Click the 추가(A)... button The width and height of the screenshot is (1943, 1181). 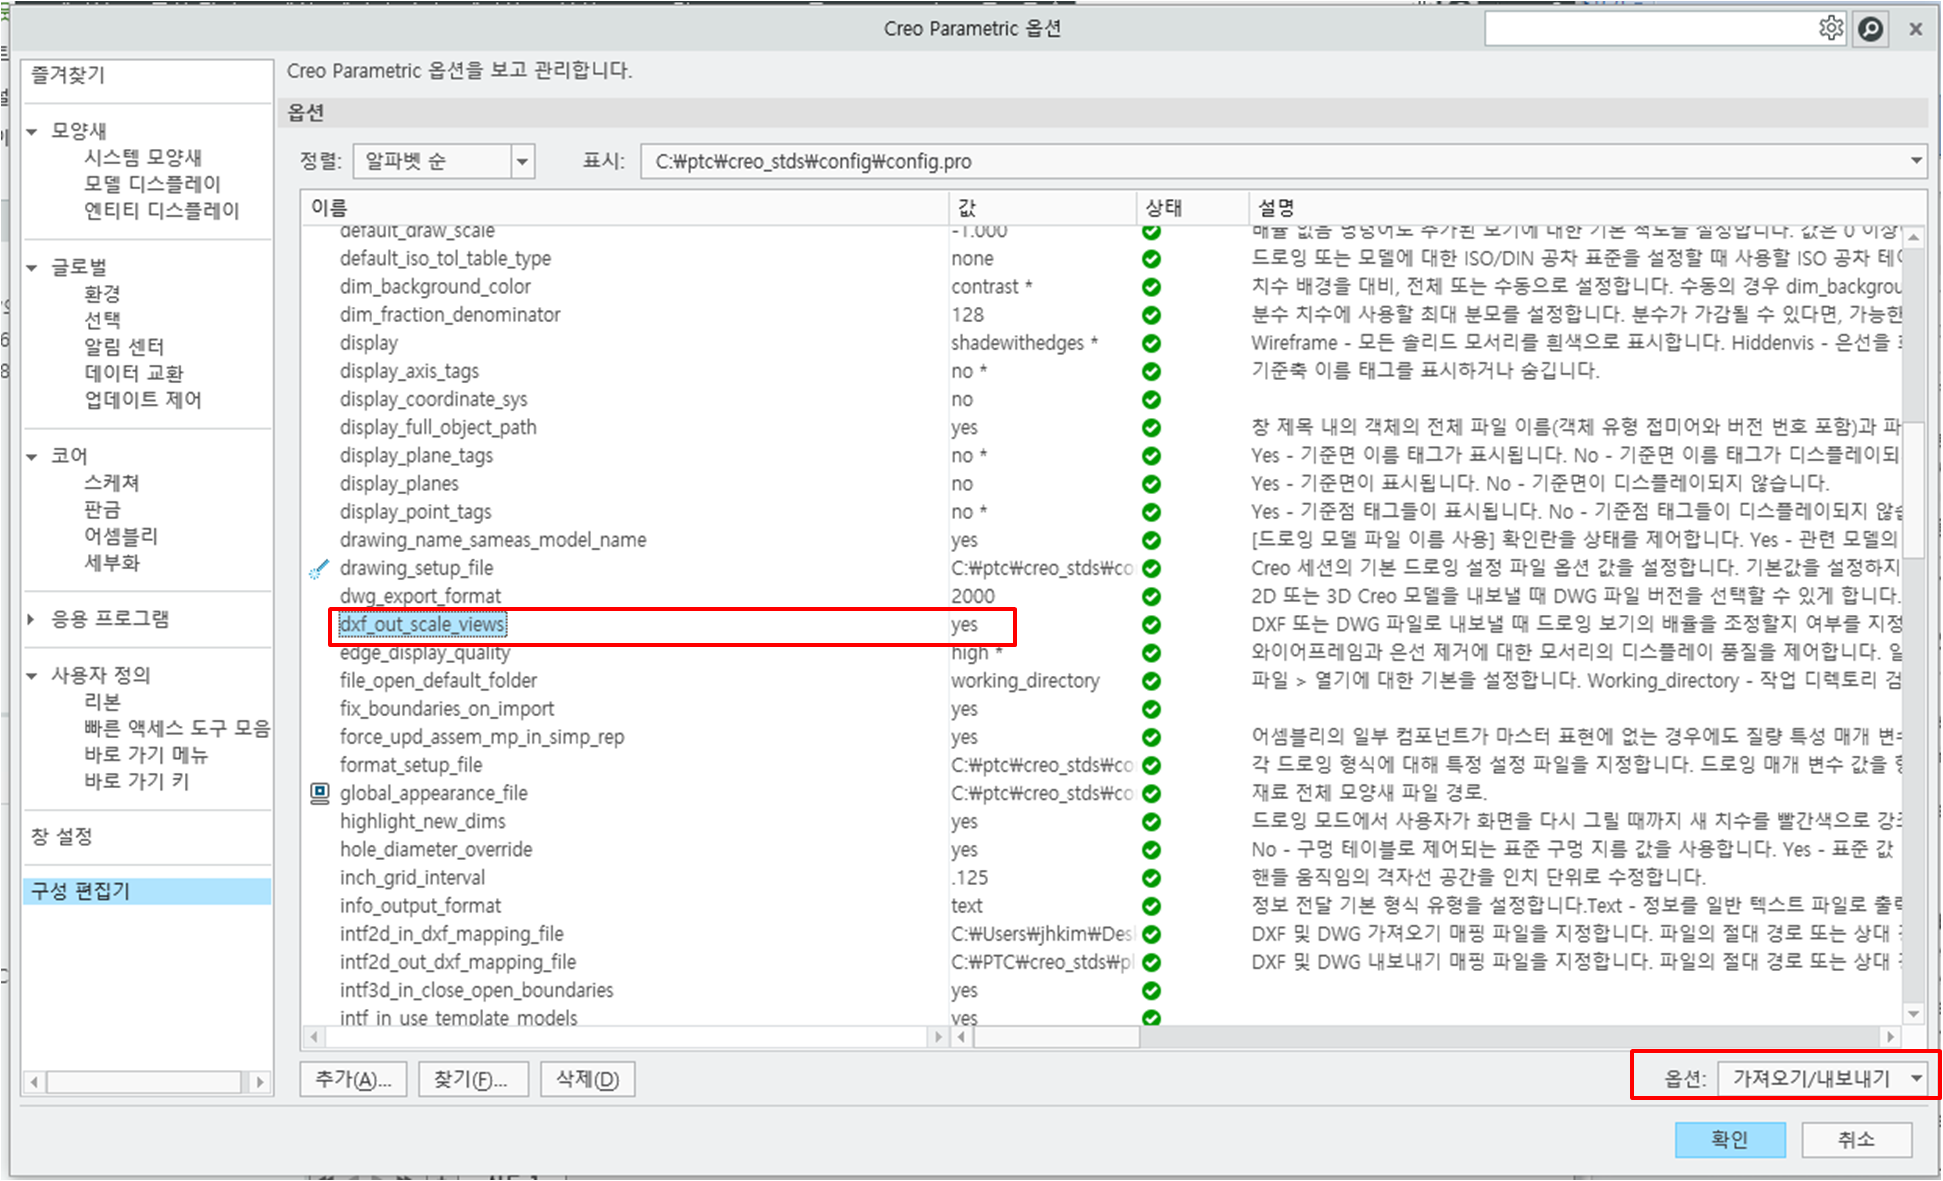tap(352, 1080)
